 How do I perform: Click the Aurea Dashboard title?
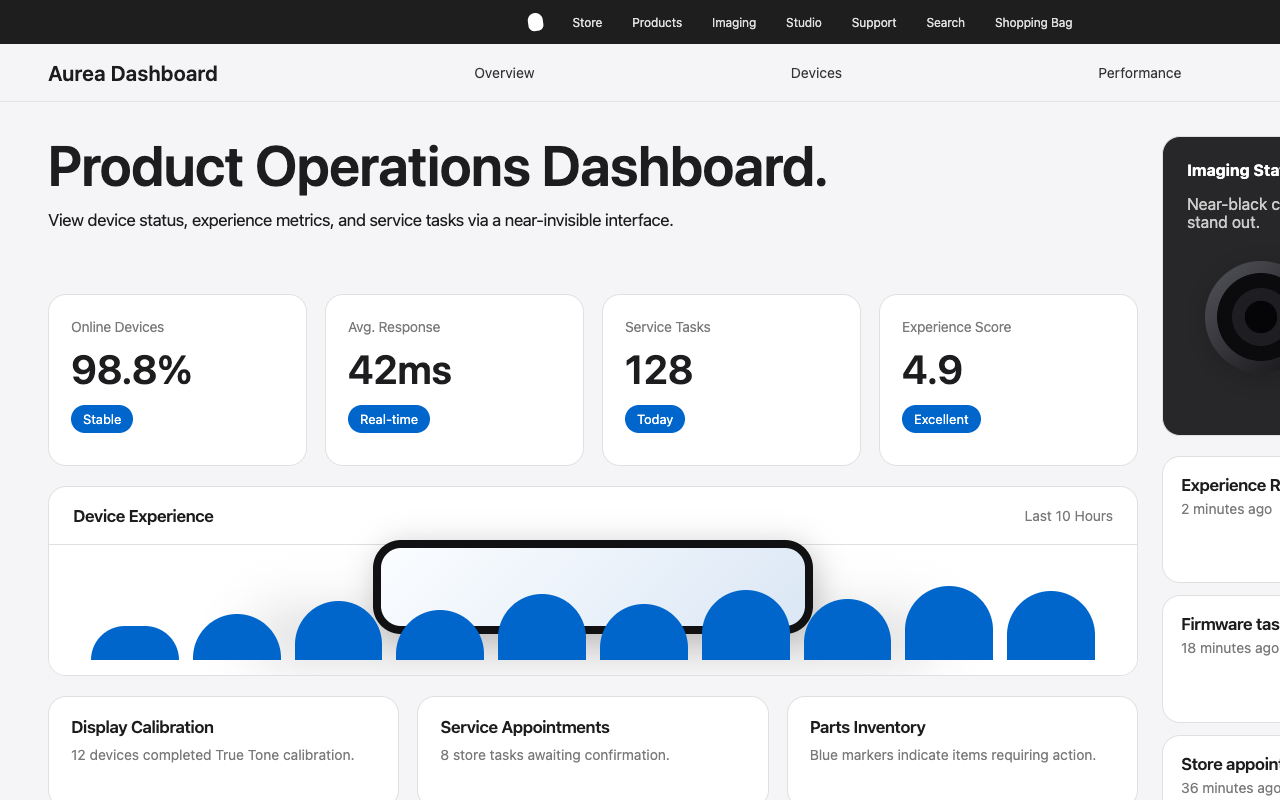coord(133,73)
